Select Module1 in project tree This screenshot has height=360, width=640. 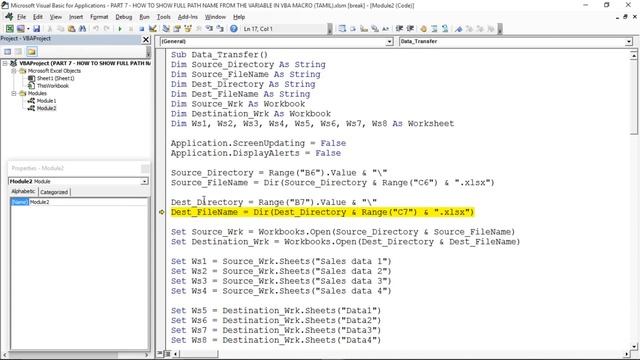tap(47, 101)
